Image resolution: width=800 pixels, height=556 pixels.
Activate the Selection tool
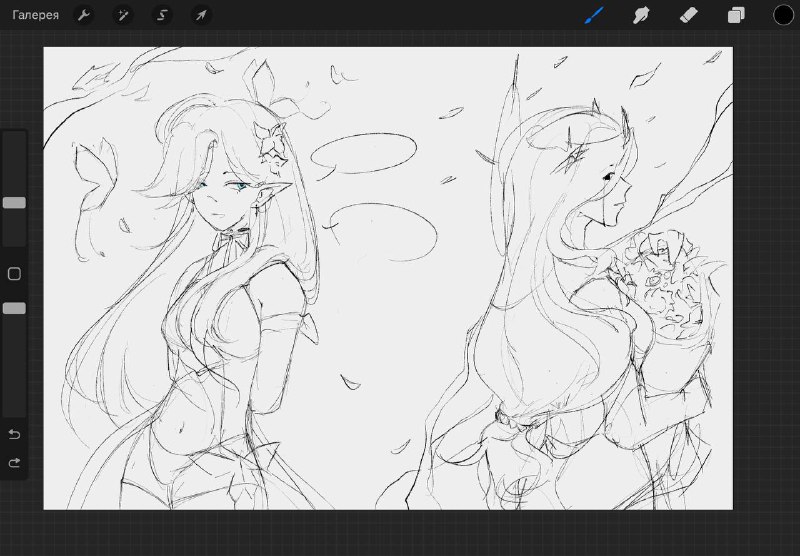pos(162,15)
